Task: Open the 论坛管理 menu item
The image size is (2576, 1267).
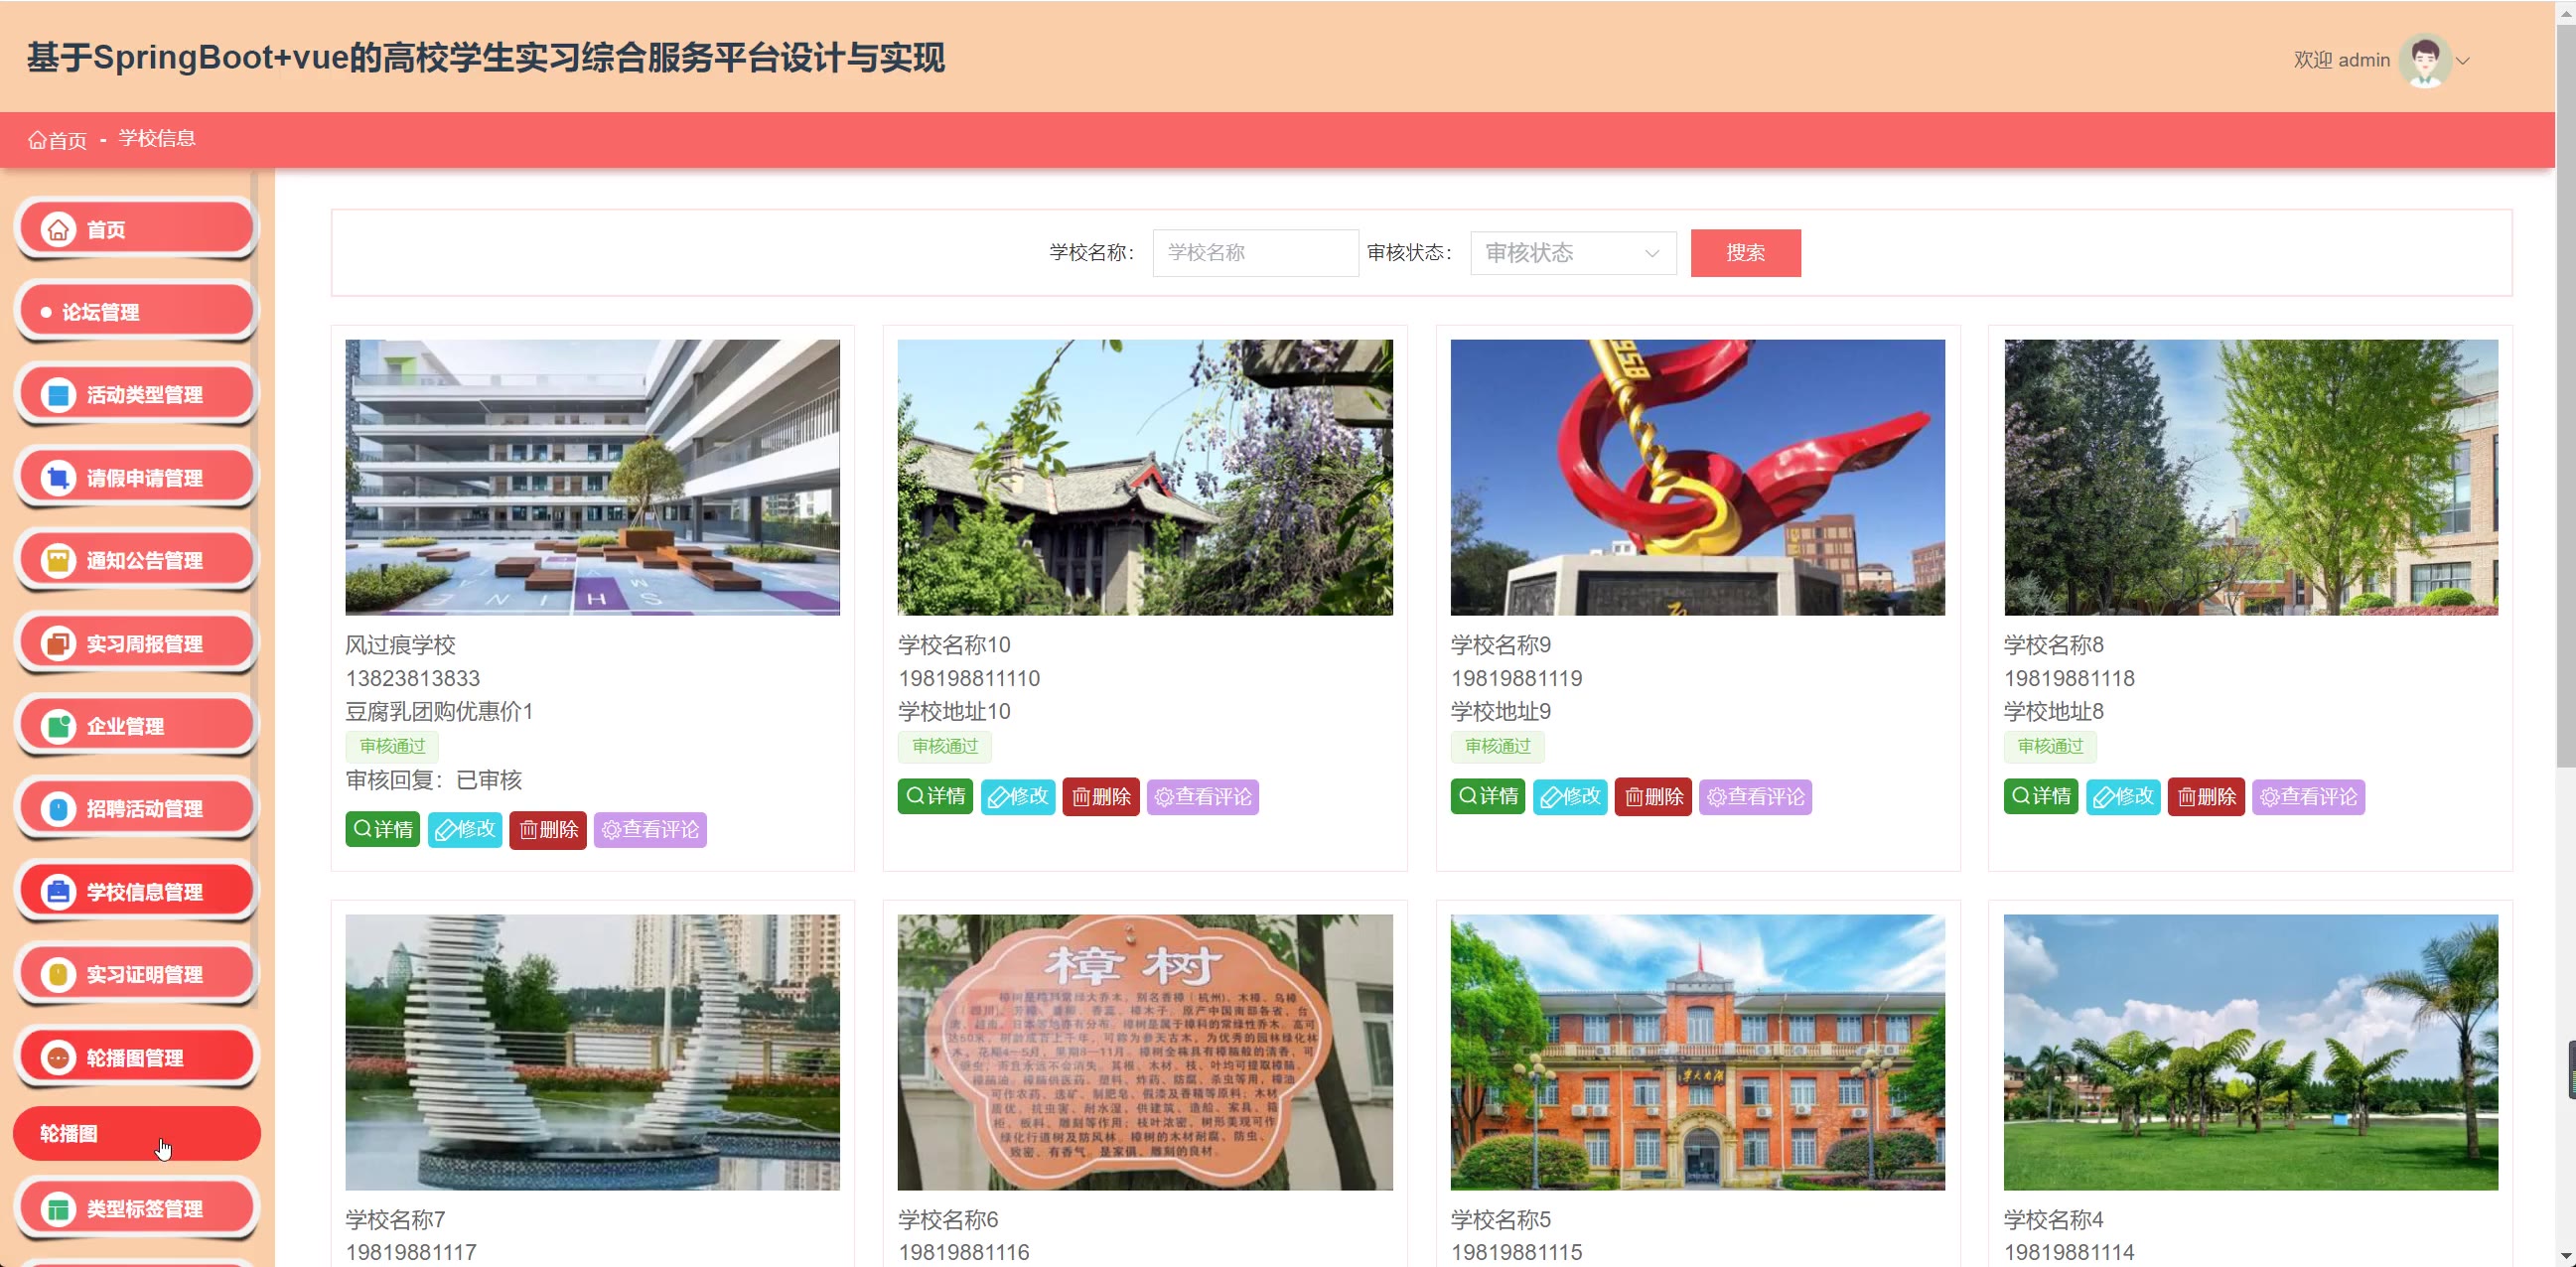Action: (x=136, y=312)
